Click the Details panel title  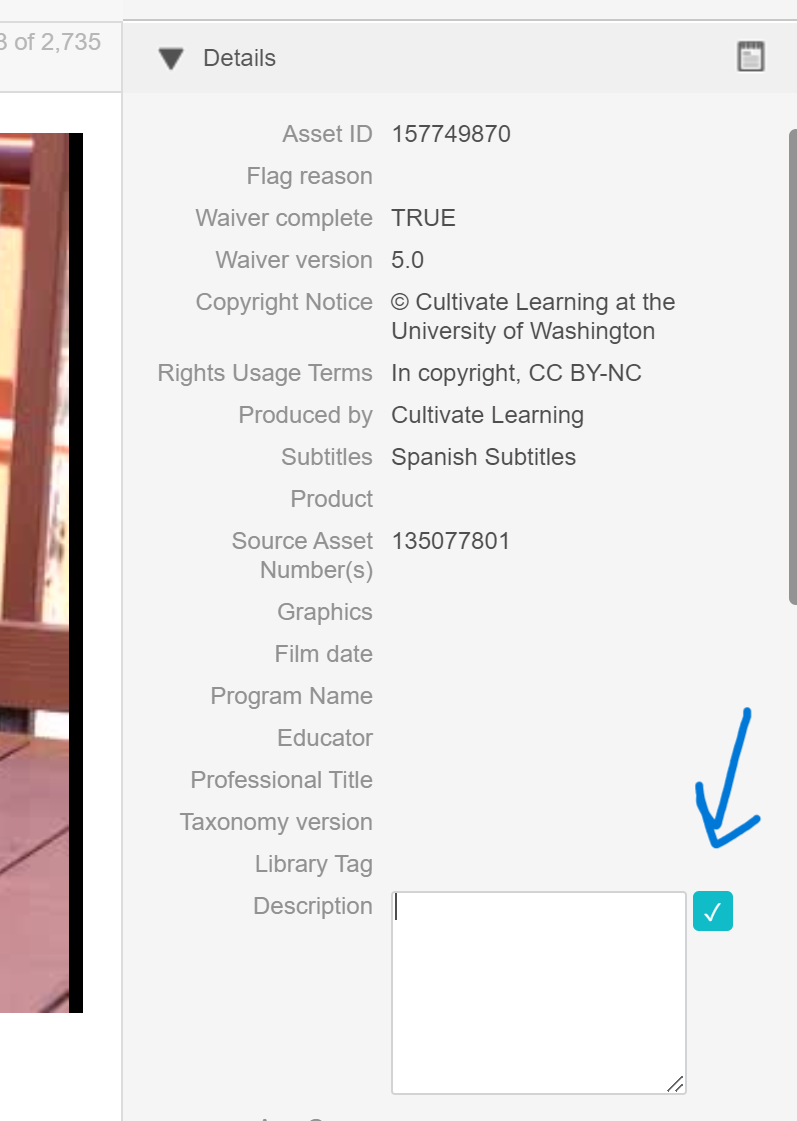point(239,58)
